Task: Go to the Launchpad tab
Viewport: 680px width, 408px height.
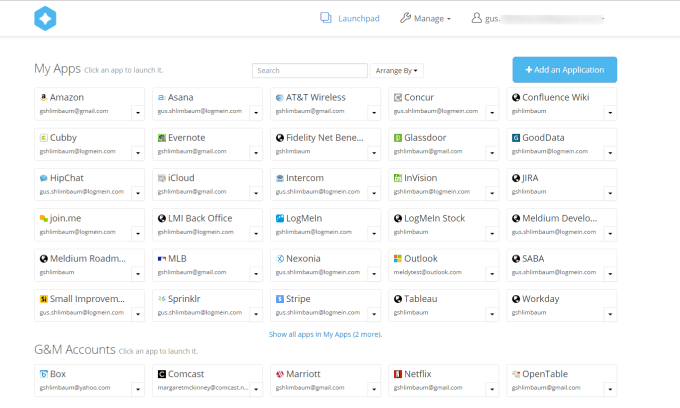Action: point(352,18)
